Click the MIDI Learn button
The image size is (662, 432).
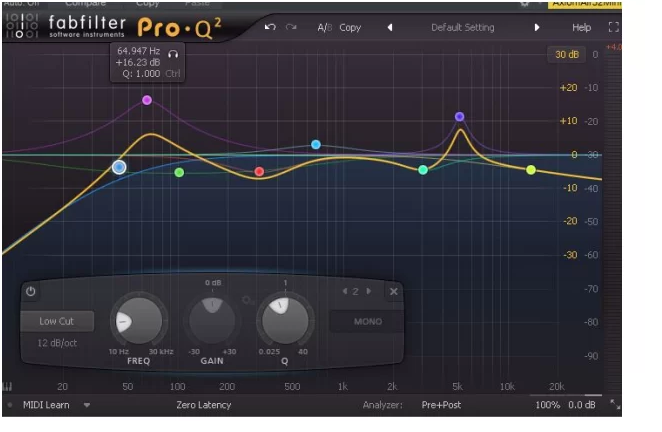tap(46, 405)
